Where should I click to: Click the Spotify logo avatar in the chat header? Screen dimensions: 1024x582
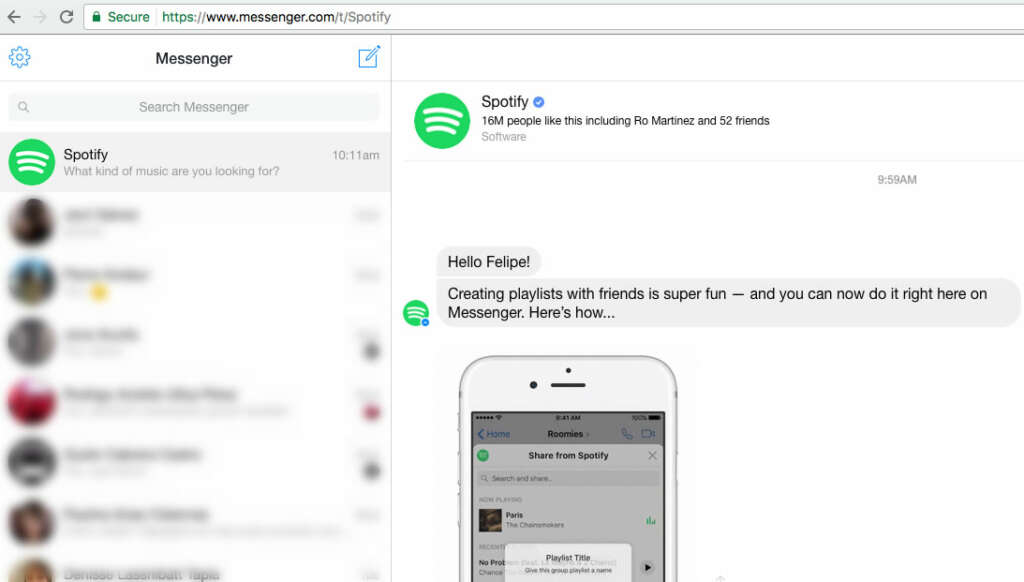(441, 120)
